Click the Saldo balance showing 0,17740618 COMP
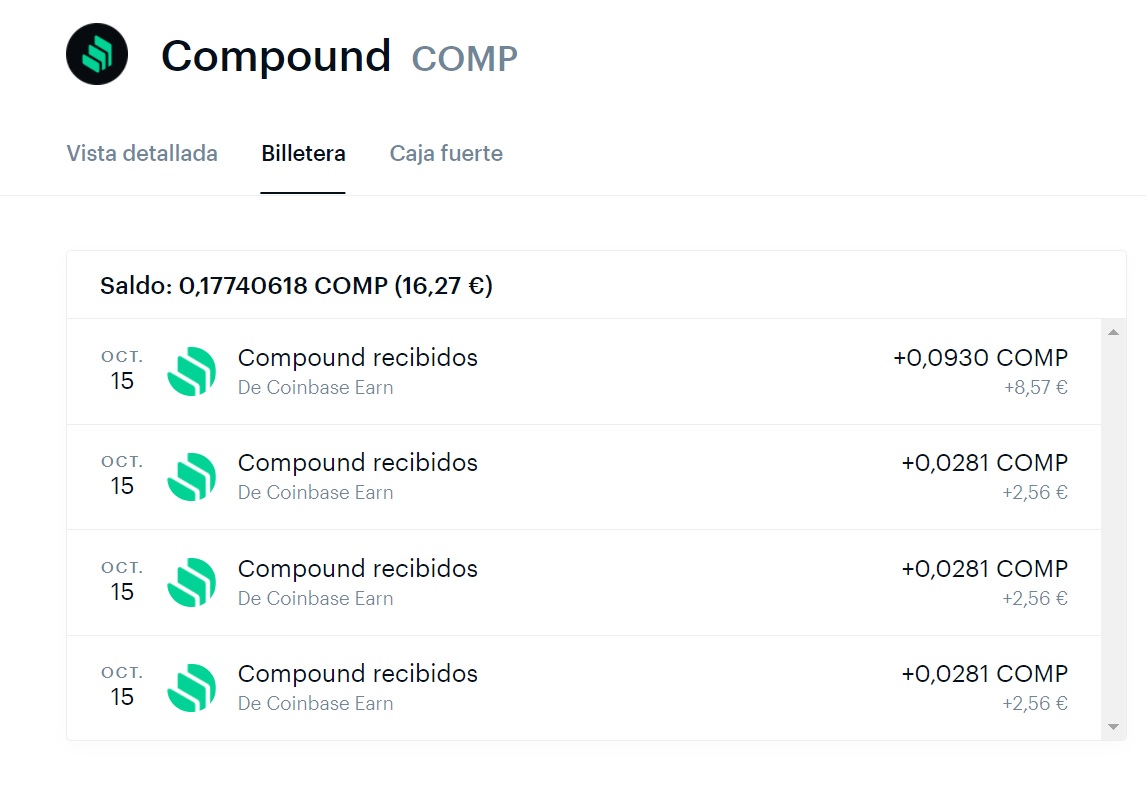This screenshot has height=786, width=1146. [x=295, y=286]
